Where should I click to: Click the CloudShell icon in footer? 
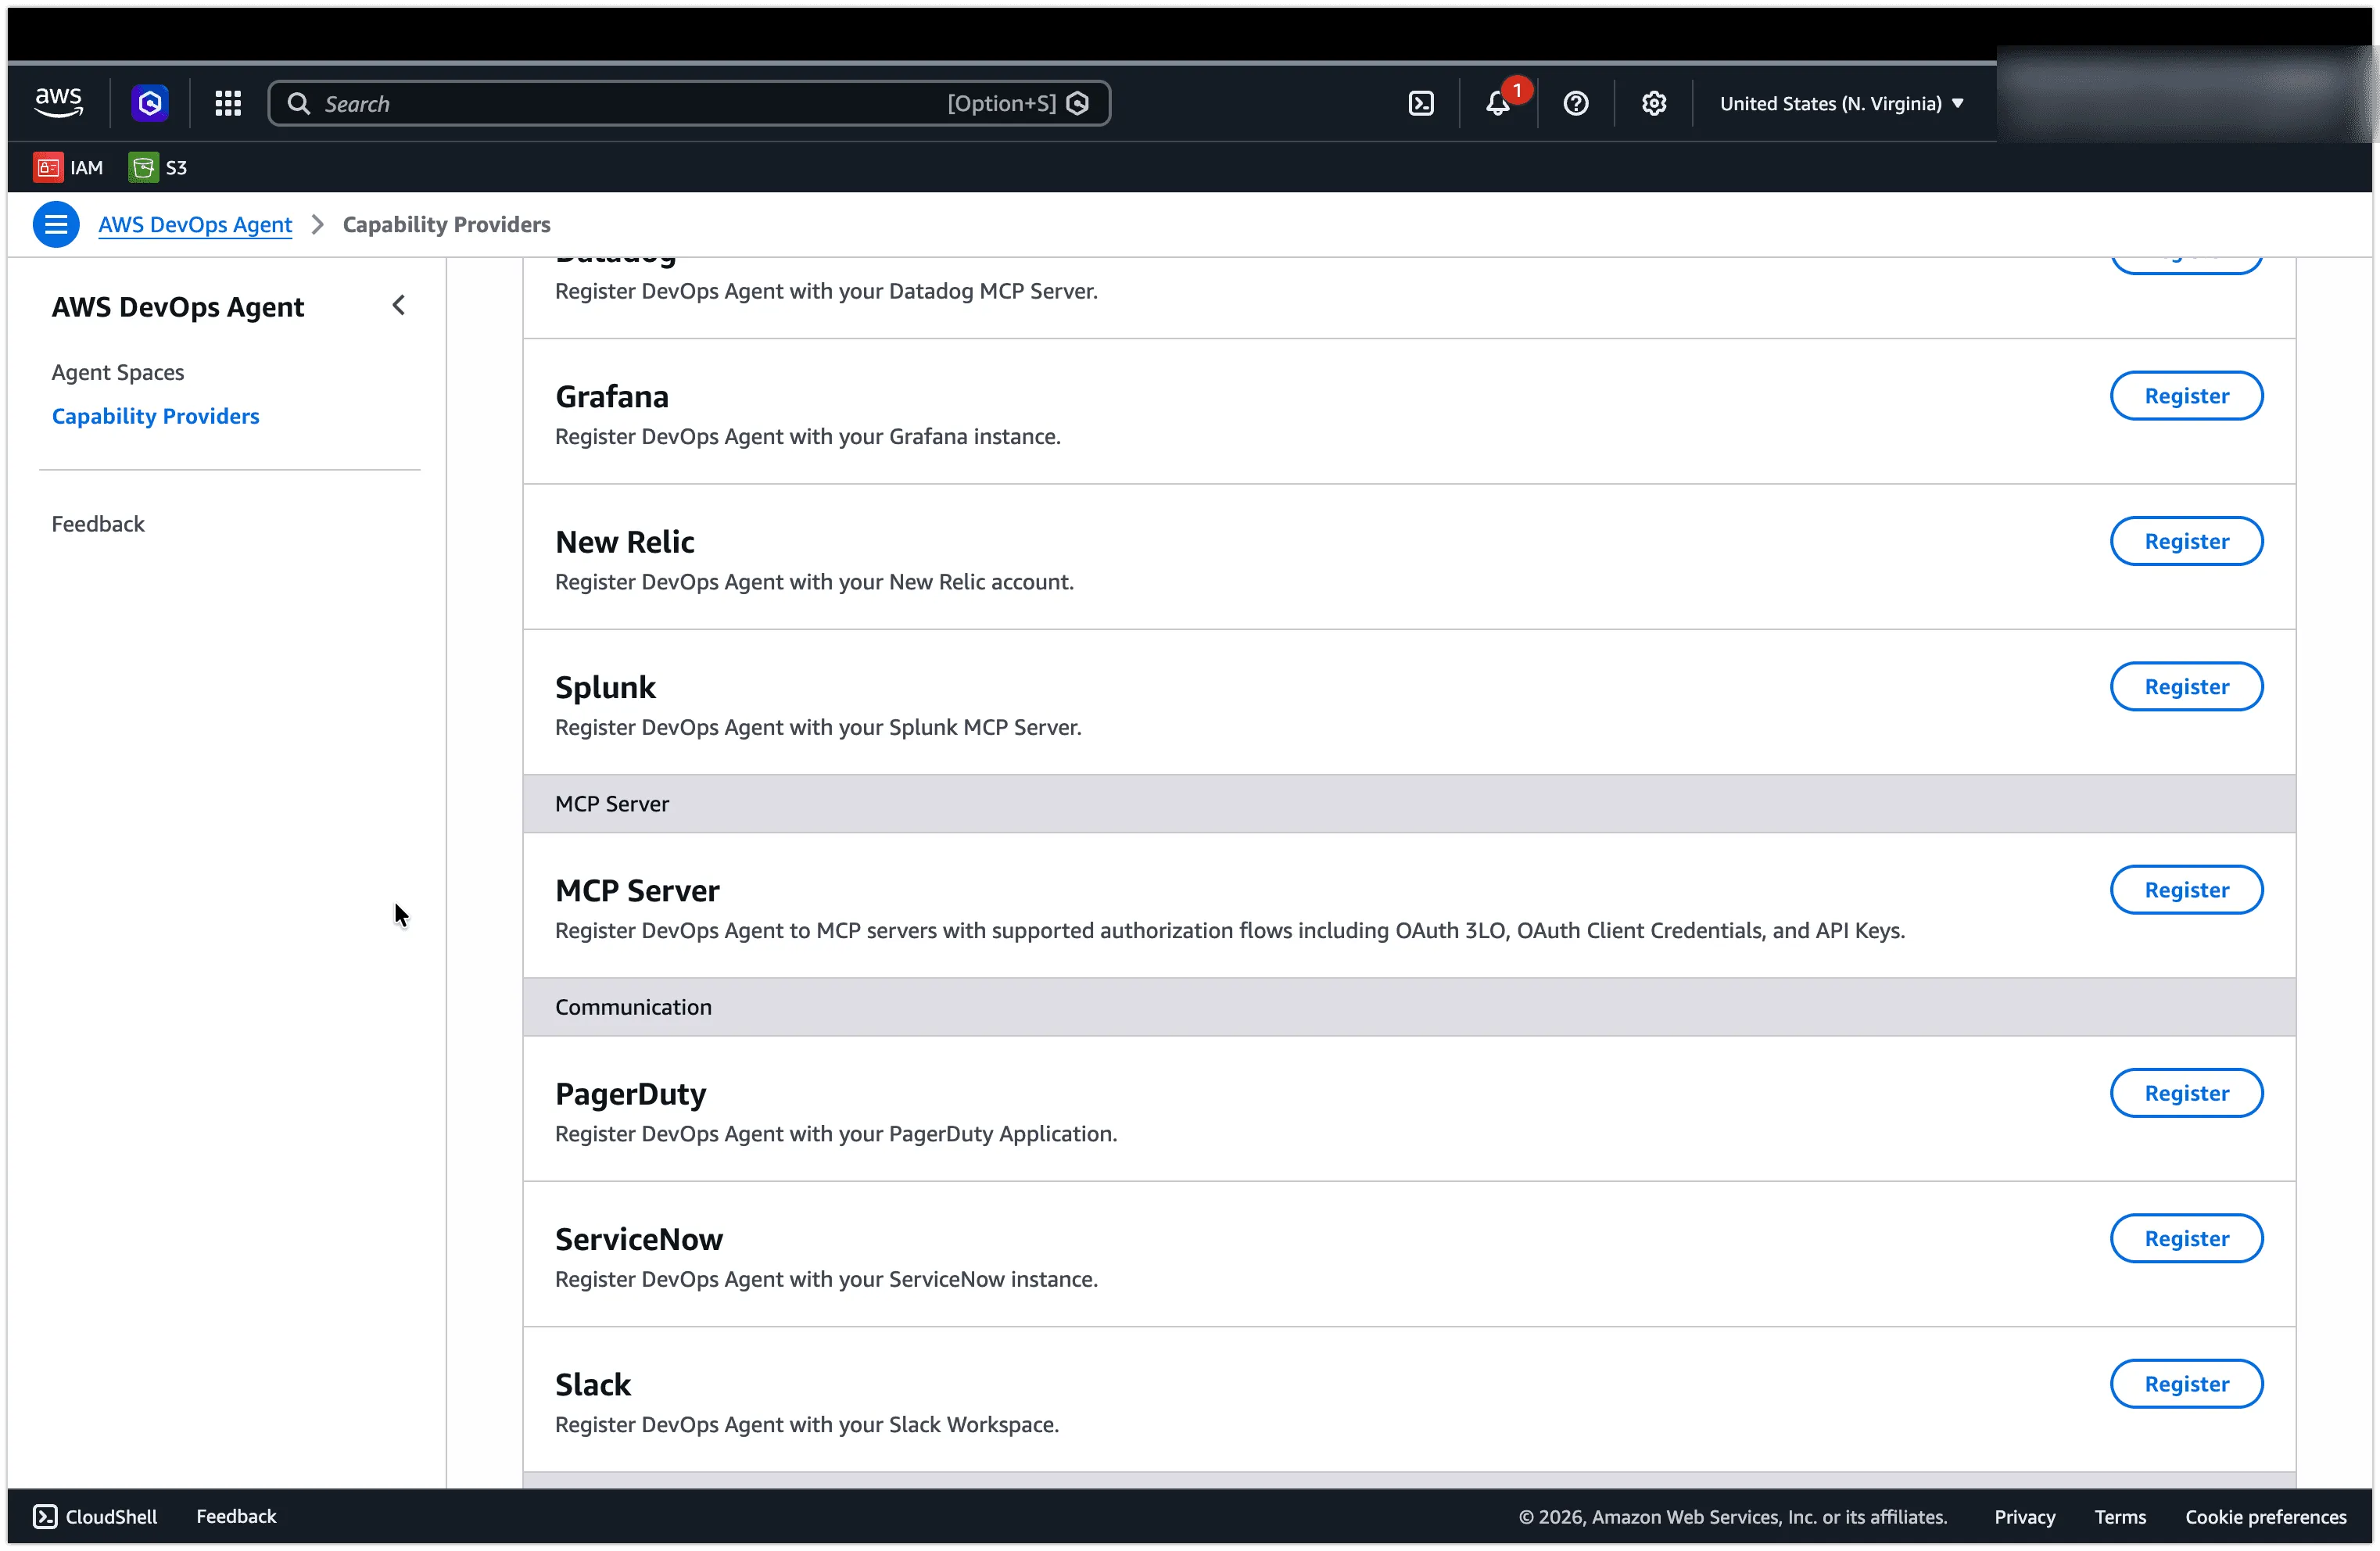coord(45,1516)
